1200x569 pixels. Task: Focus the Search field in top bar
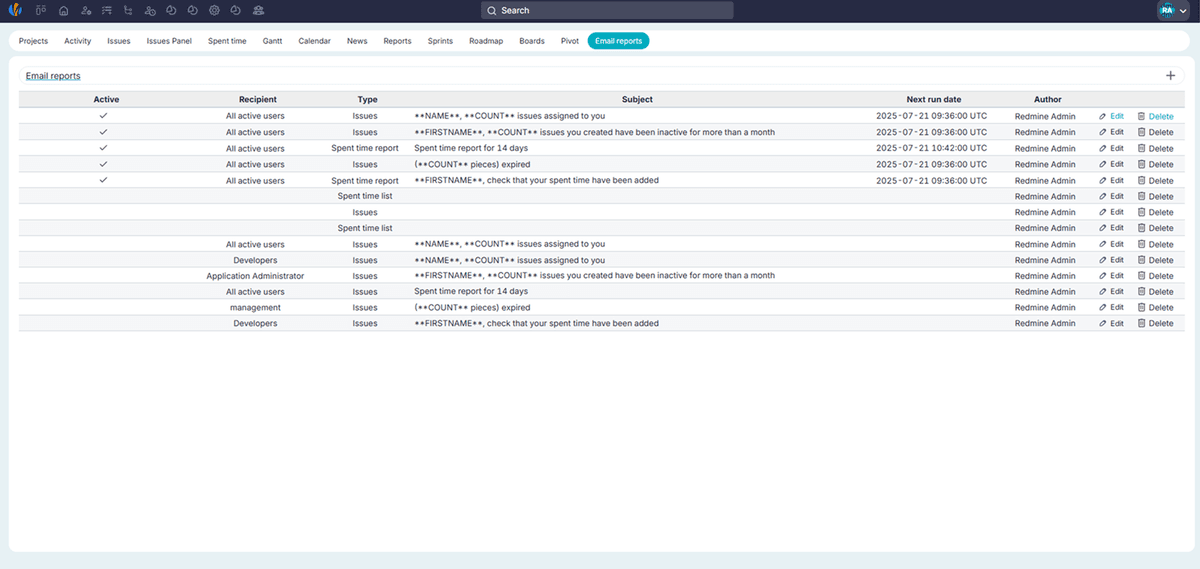(607, 10)
